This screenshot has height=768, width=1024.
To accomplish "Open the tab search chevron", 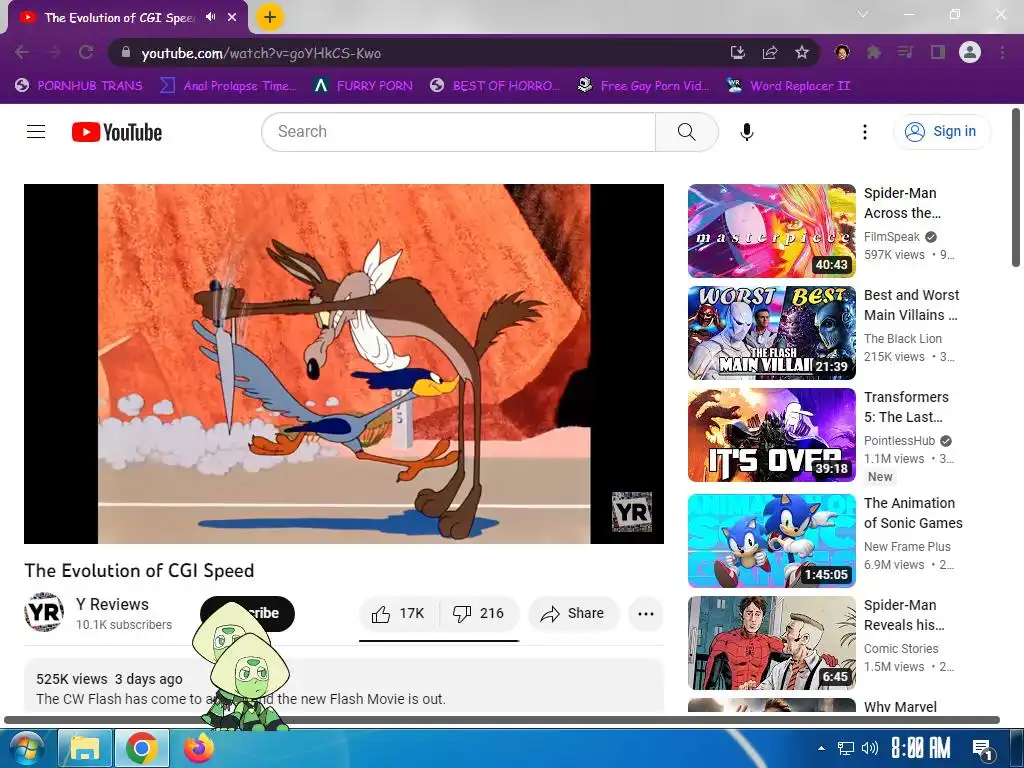I will click(x=863, y=14).
